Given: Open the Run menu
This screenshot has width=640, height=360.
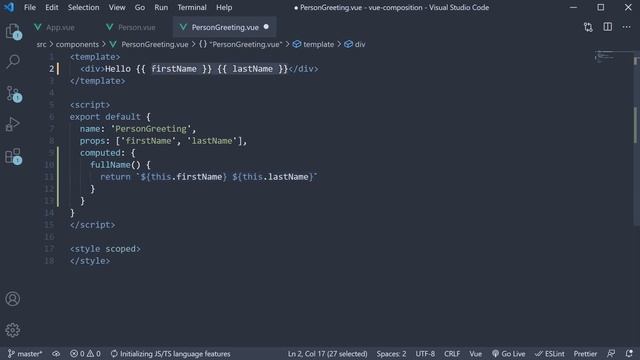Looking at the screenshot, I should pyautogui.click(x=161, y=7).
